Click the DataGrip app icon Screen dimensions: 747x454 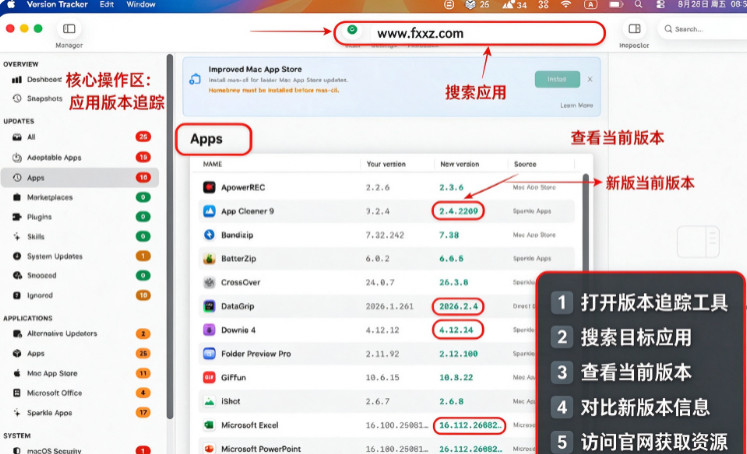[209, 306]
